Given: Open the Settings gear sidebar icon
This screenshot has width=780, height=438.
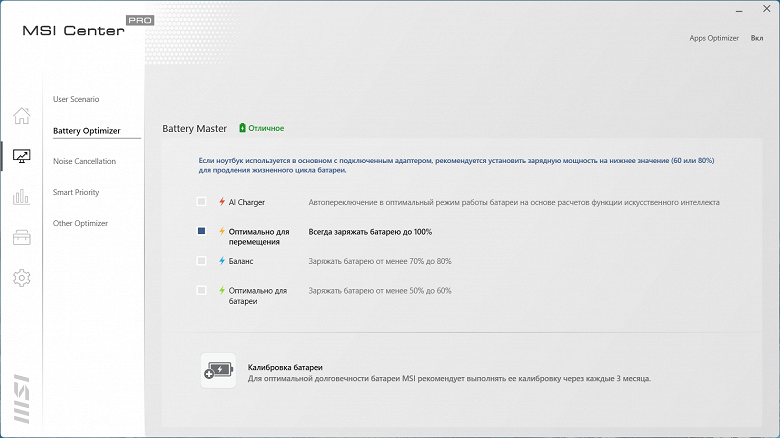Looking at the screenshot, I should click(21, 278).
